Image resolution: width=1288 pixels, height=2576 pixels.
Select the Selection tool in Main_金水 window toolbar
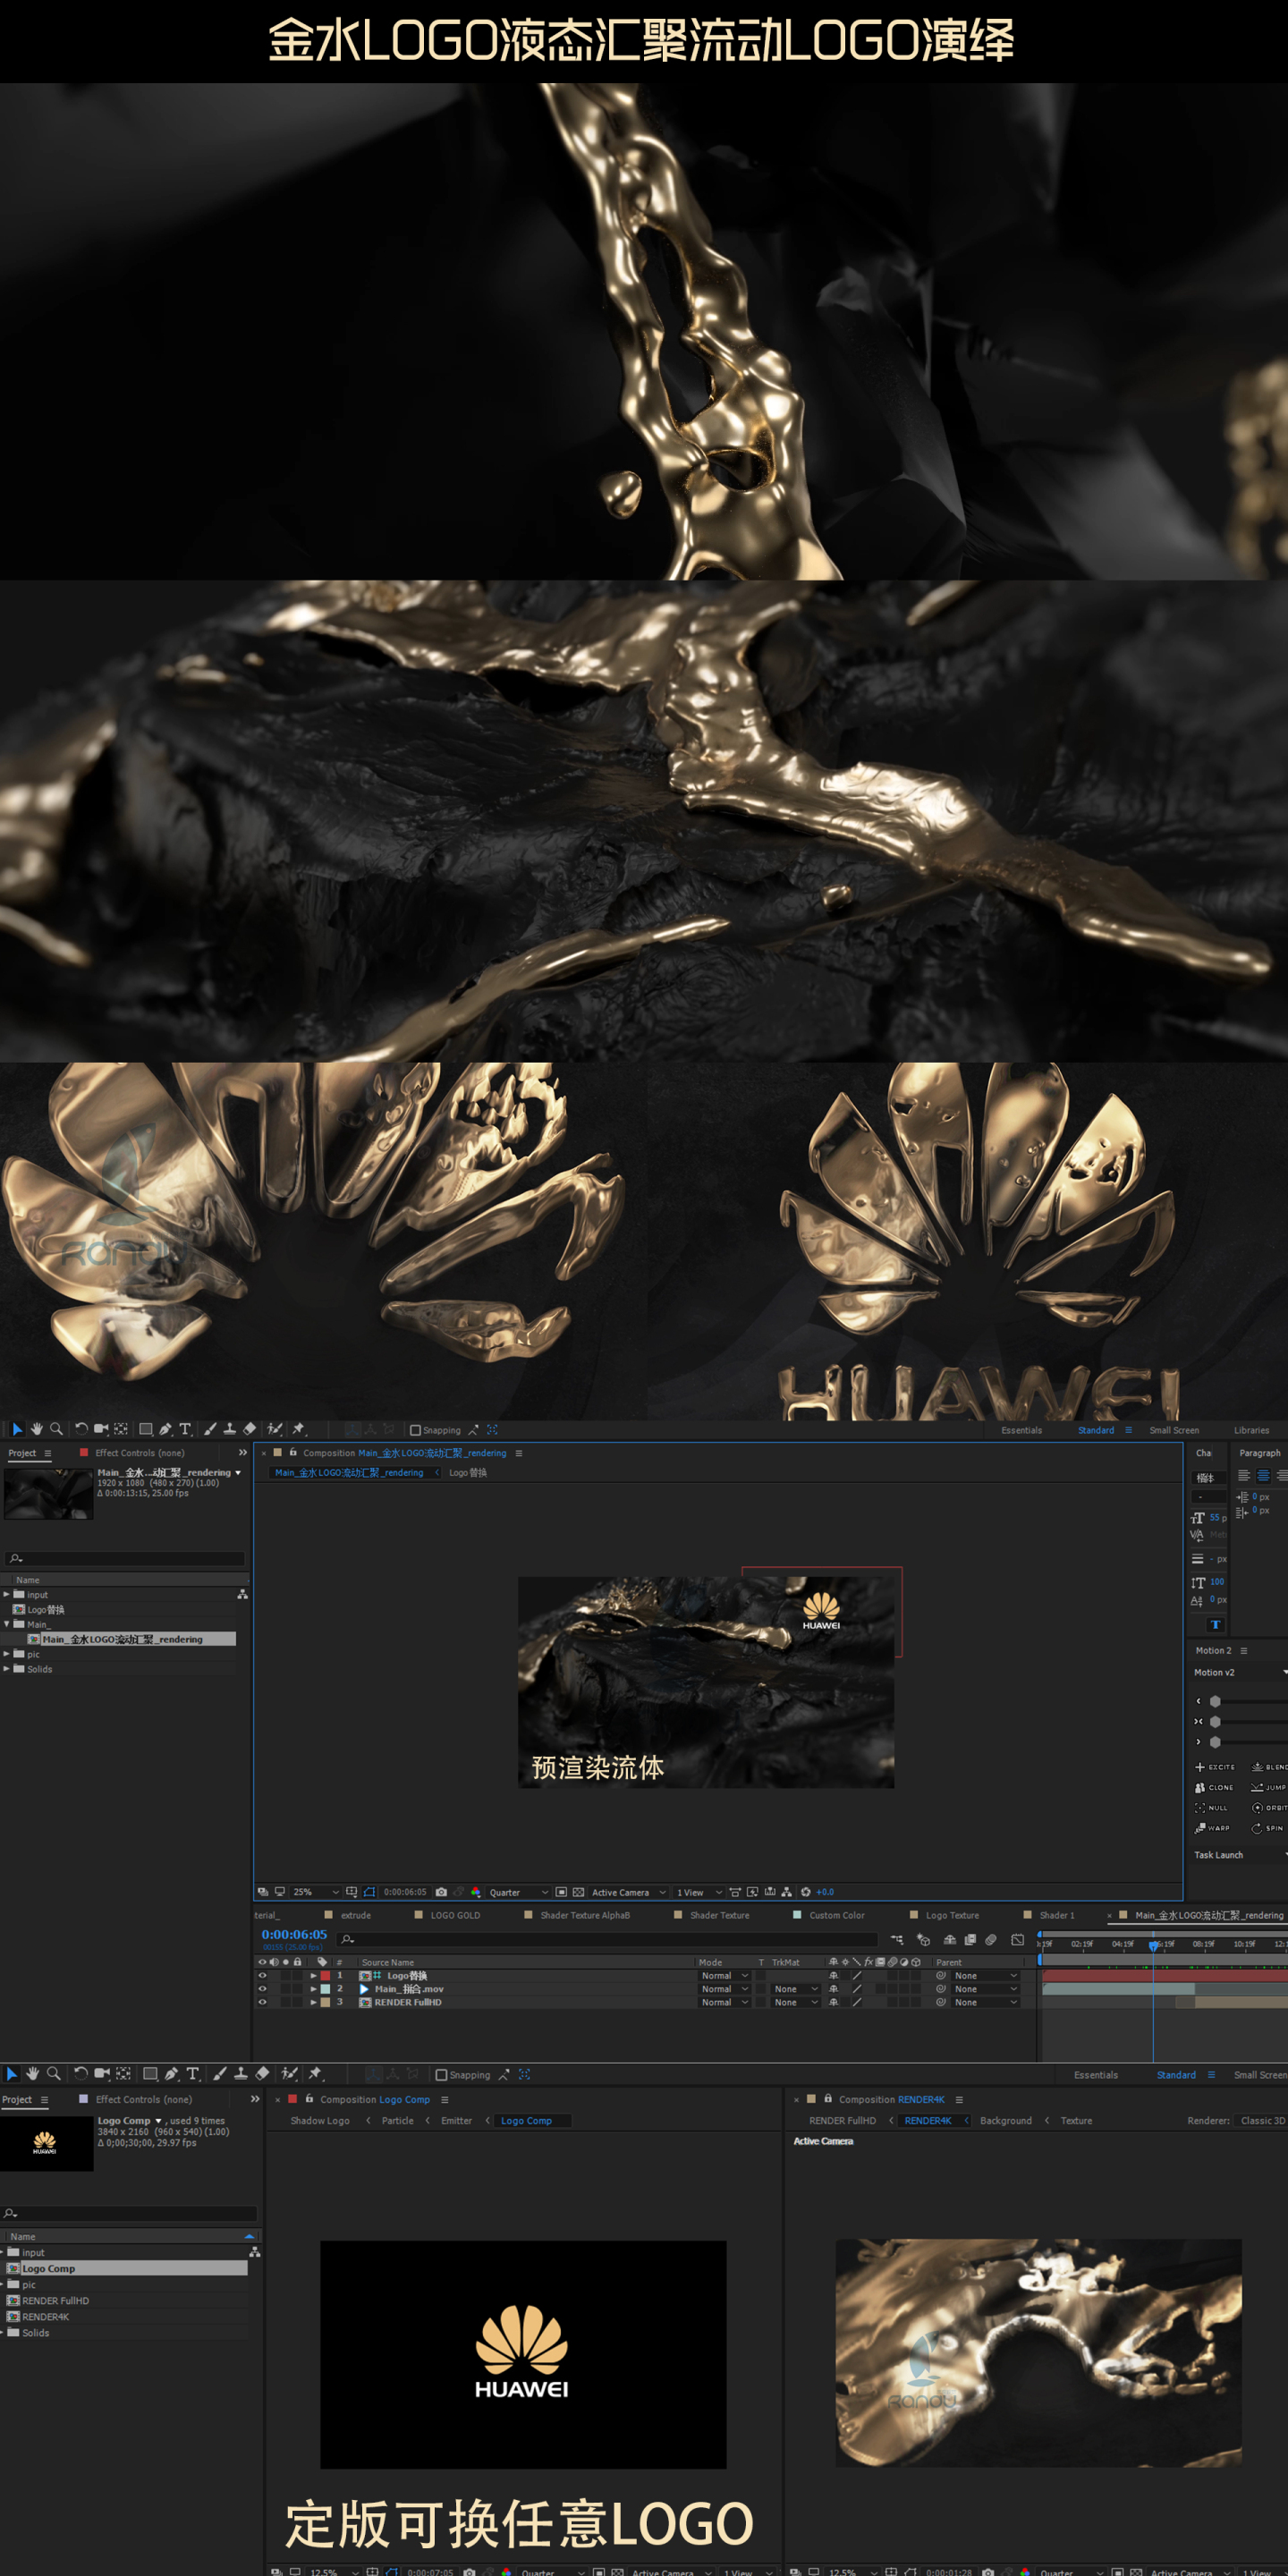pyautogui.click(x=16, y=1429)
